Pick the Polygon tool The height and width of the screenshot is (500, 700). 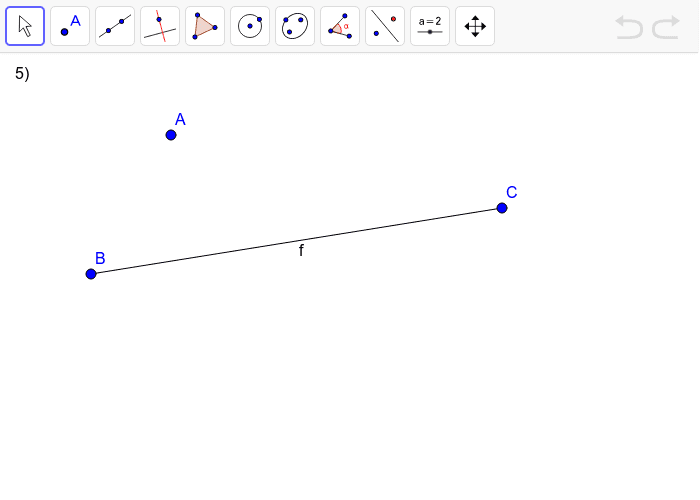tap(205, 26)
